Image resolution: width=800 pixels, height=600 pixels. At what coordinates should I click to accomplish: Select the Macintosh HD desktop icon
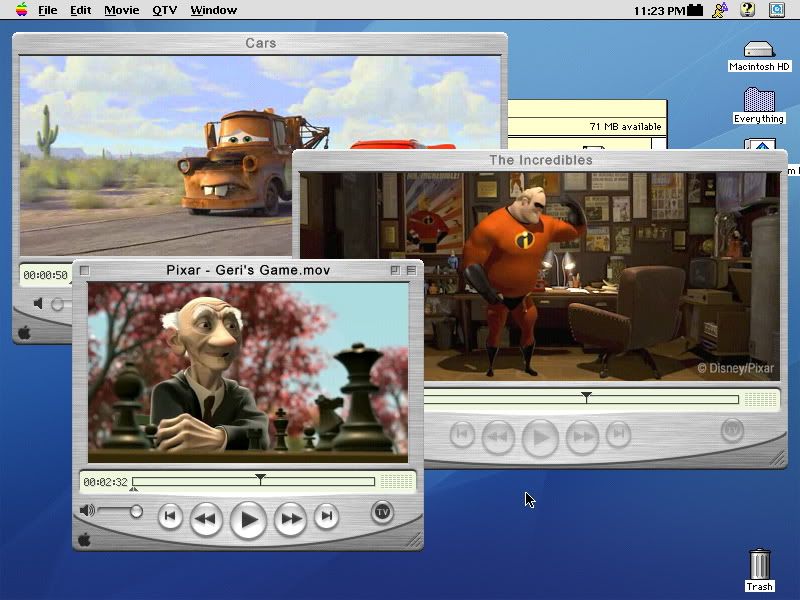pyautogui.click(x=759, y=56)
